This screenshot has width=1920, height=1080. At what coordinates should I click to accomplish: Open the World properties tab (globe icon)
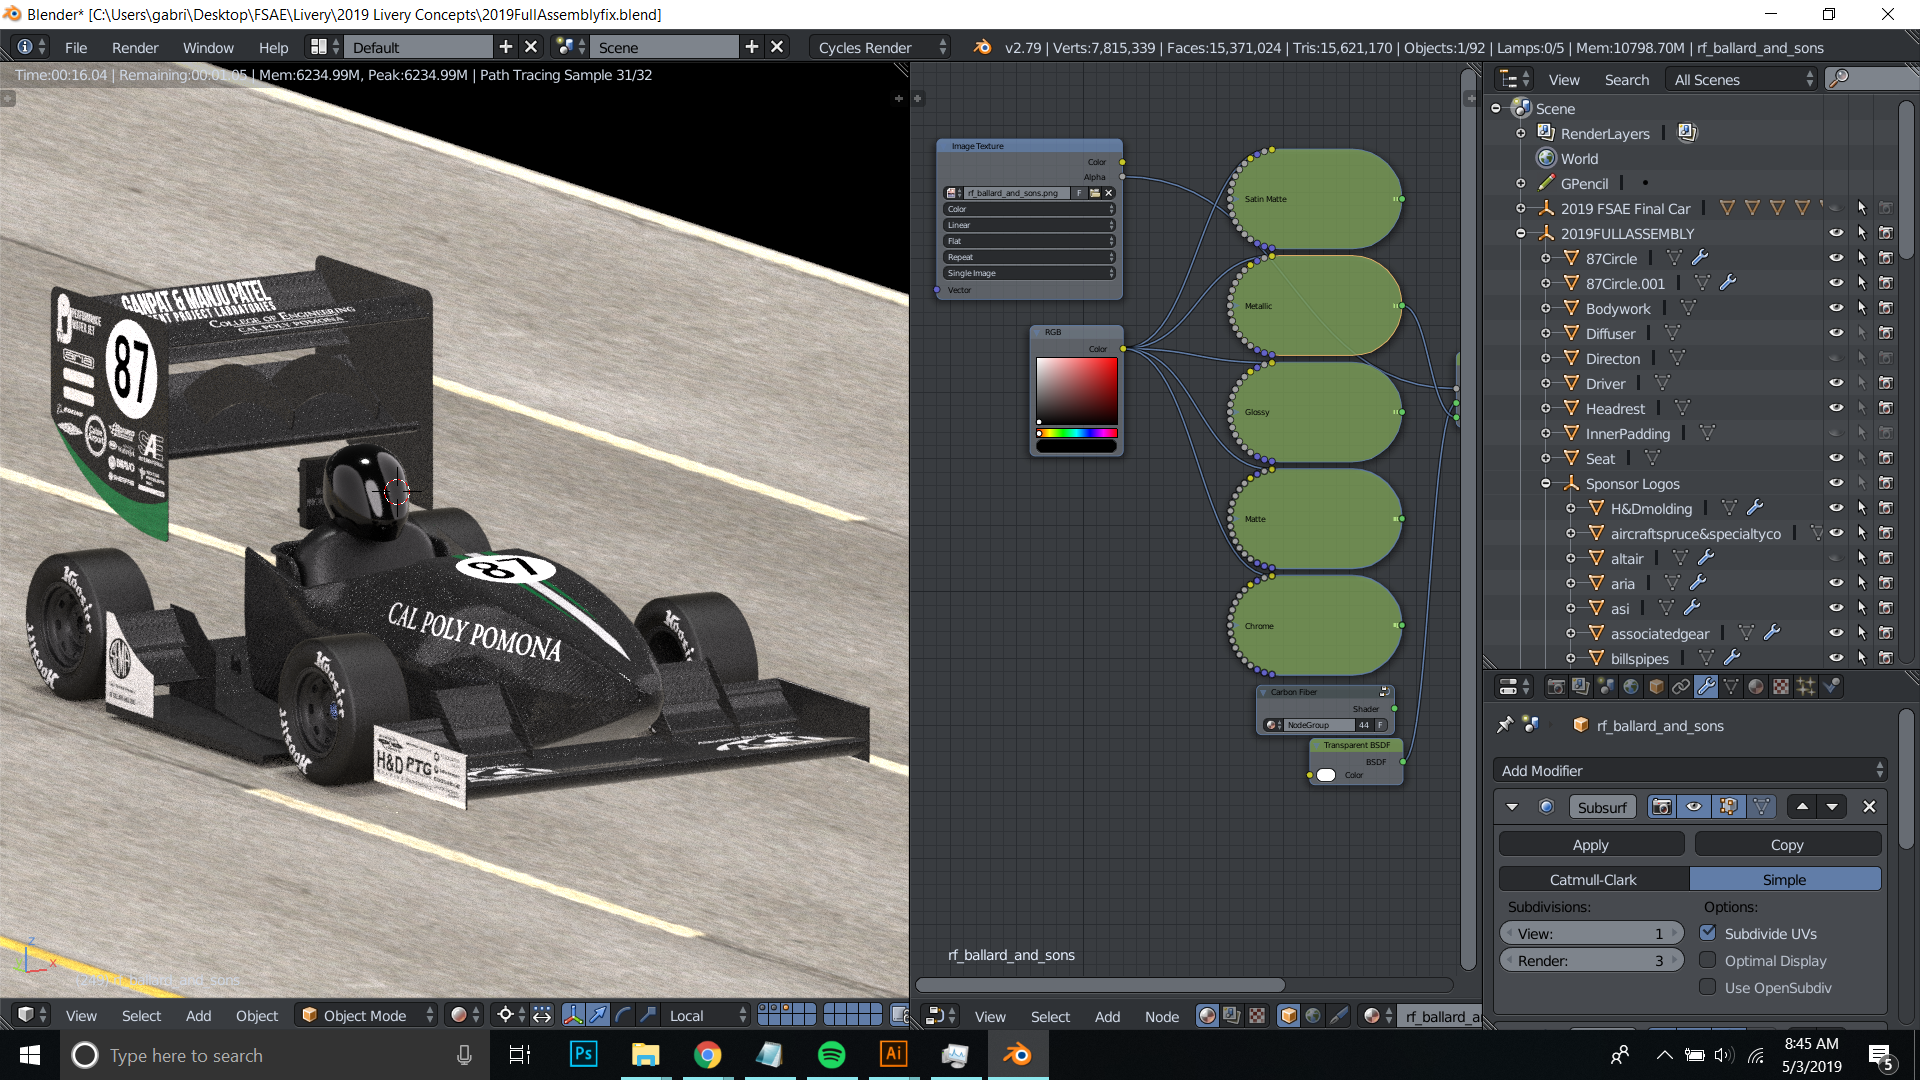point(1631,687)
